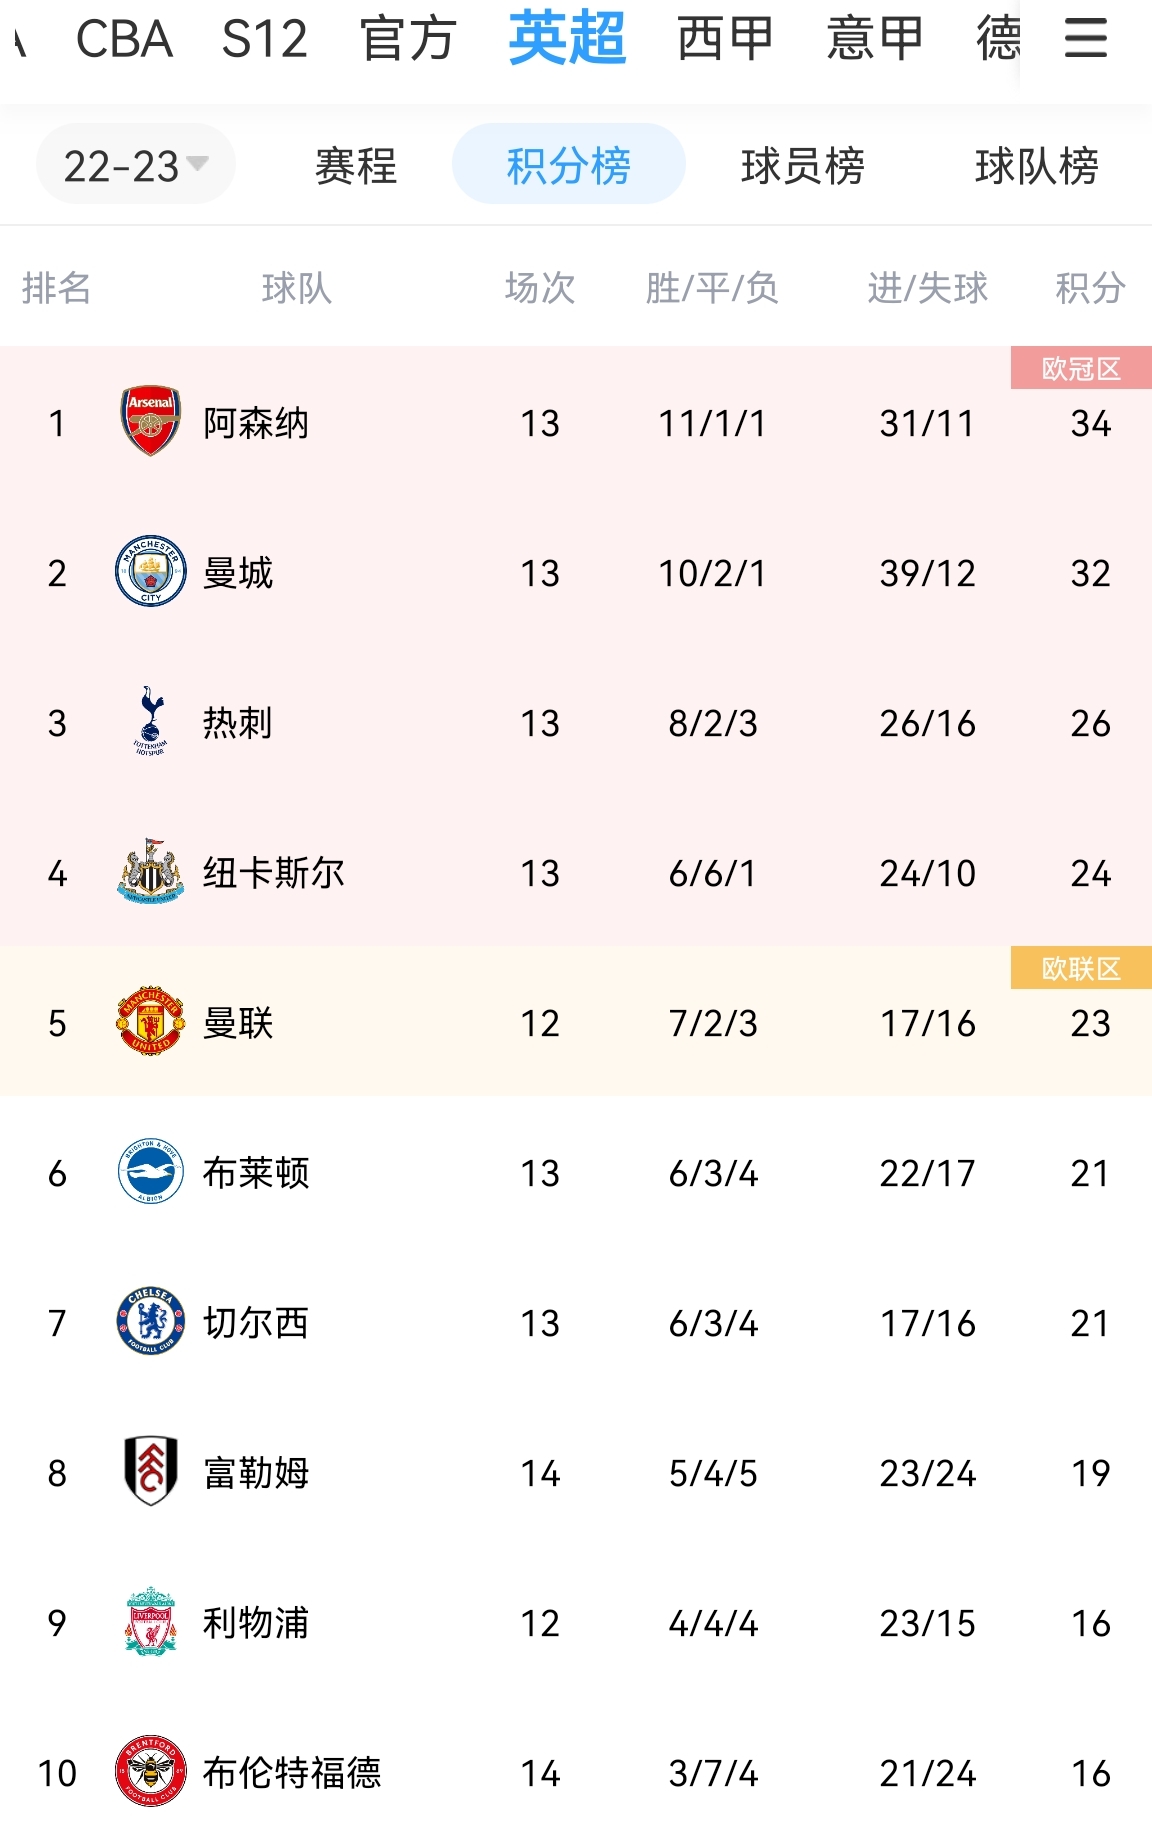1152x1828 pixels.
Task: Switch to the 西甲 league tab
Action: click(x=726, y=38)
